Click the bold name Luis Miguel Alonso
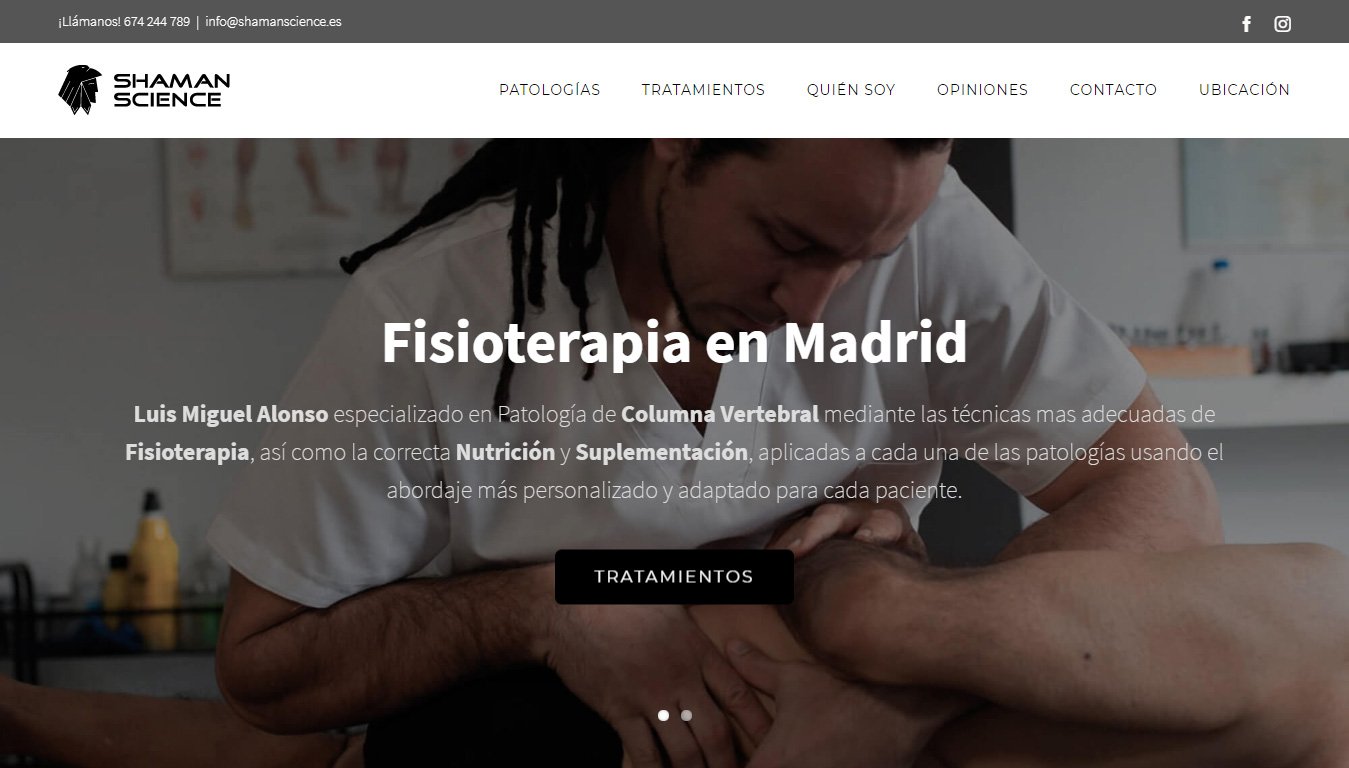The width and height of the screenshot is (1349, 768). coord(231,414)
